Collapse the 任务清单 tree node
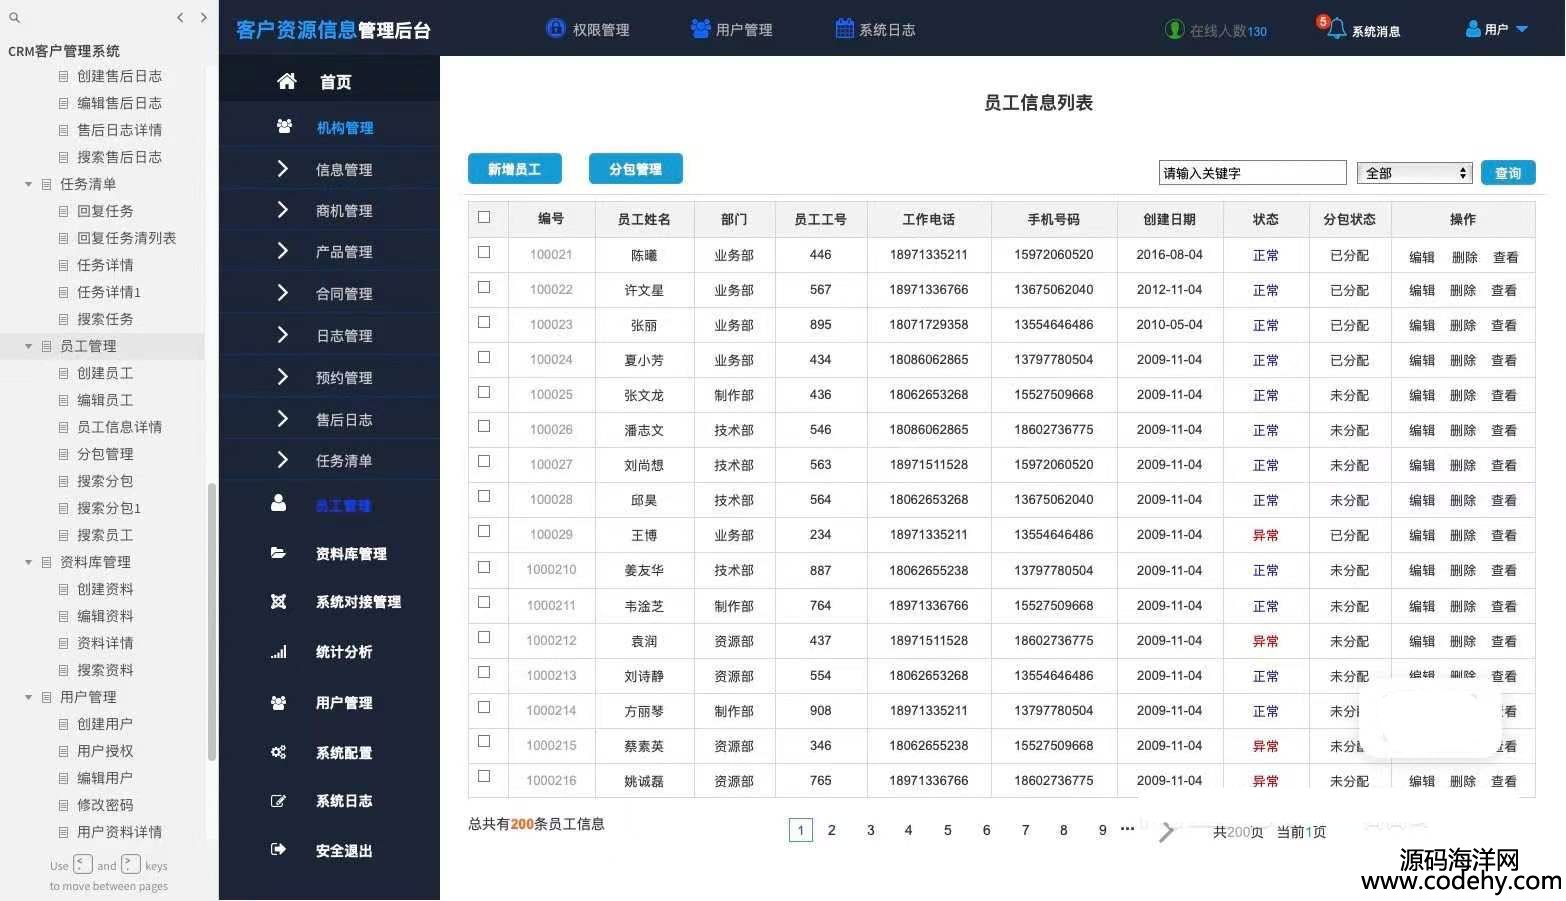1566x901 pixels. pyautogui.click(x=28, y=184)
